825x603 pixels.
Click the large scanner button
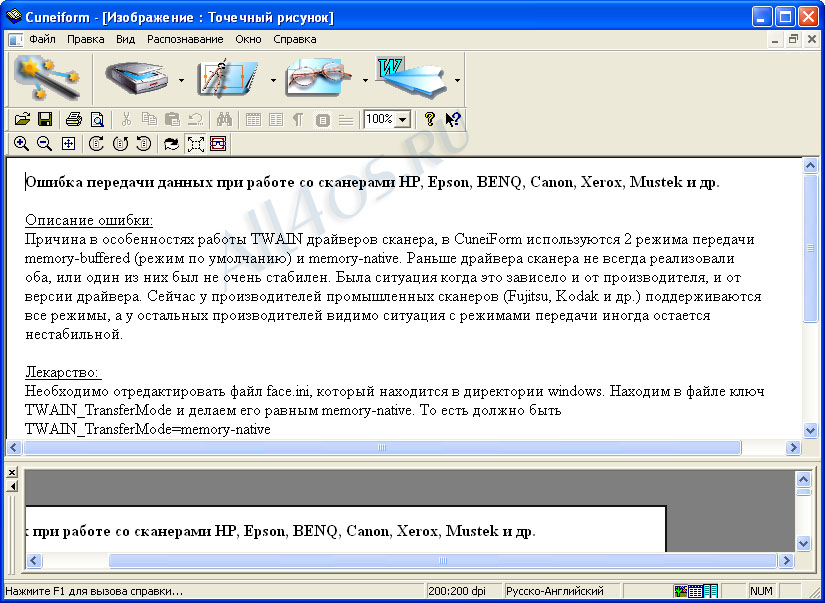136,79
